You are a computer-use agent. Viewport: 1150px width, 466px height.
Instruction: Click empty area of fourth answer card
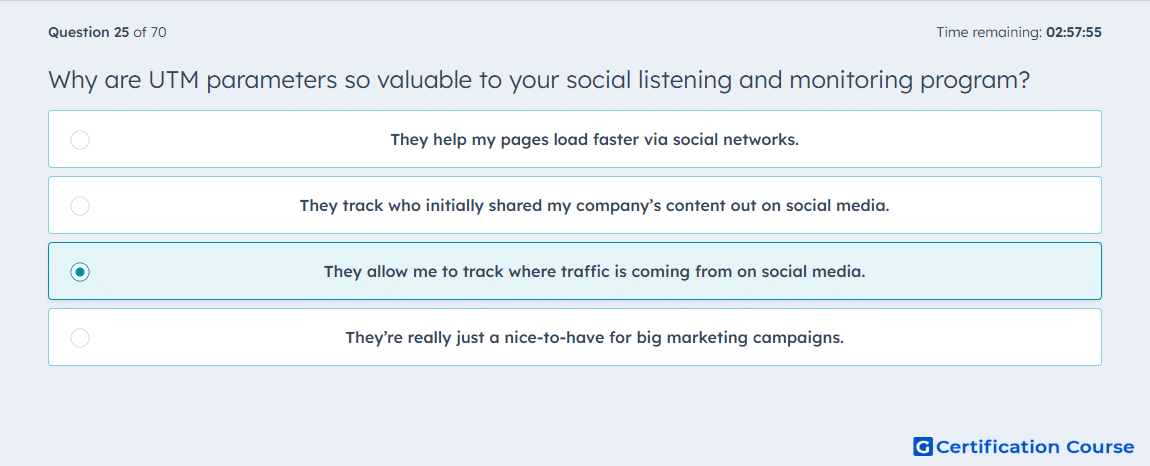pos(975,338)
